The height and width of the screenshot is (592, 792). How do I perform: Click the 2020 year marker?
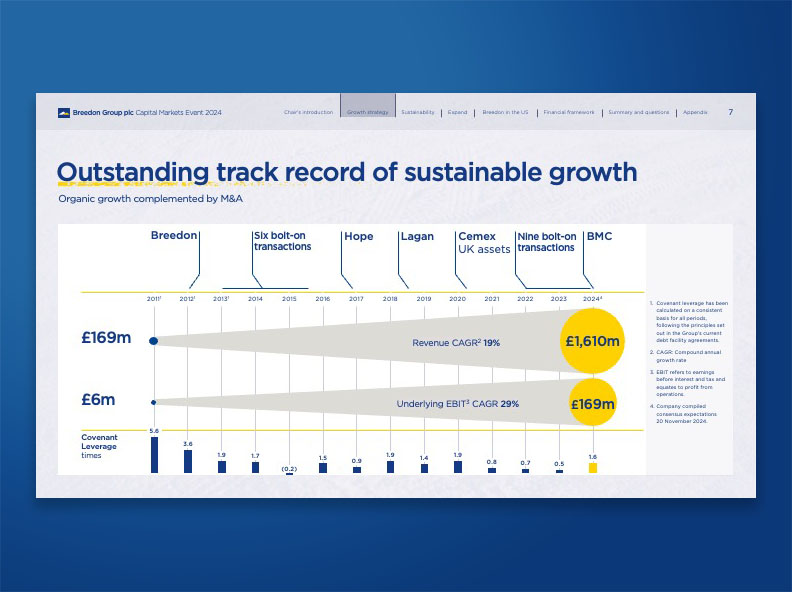tap(458, 299)
